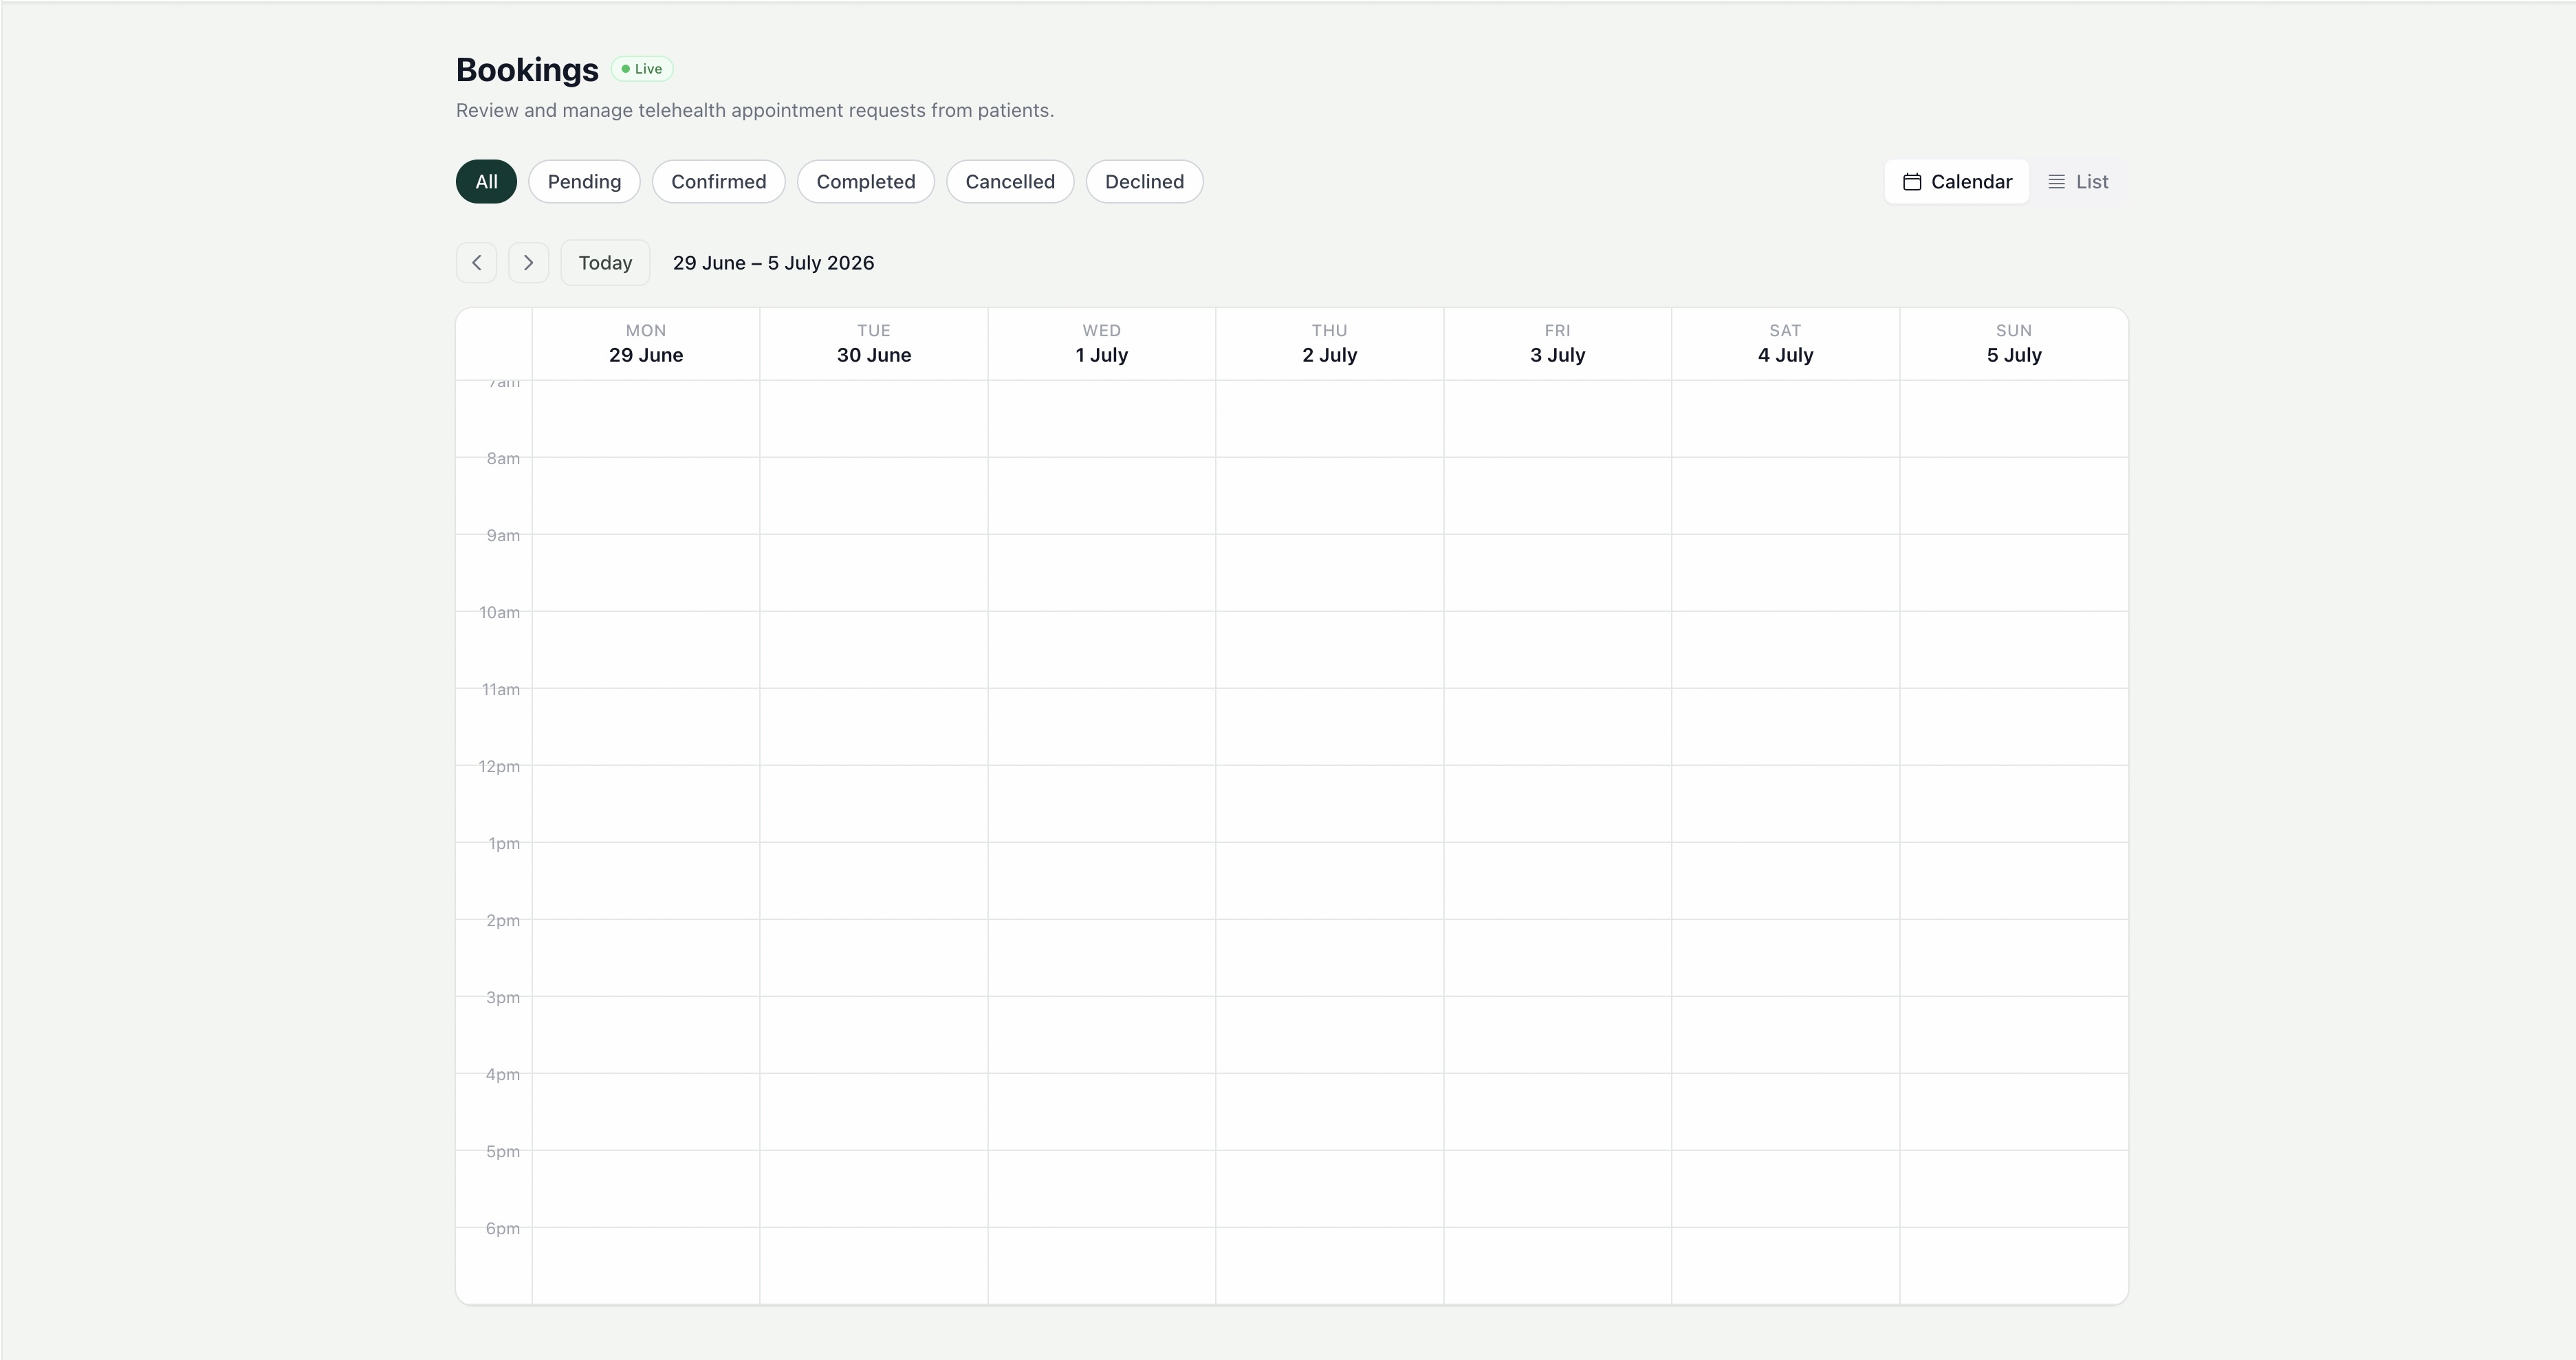Go to next week with right chevron

click(528, 263)
